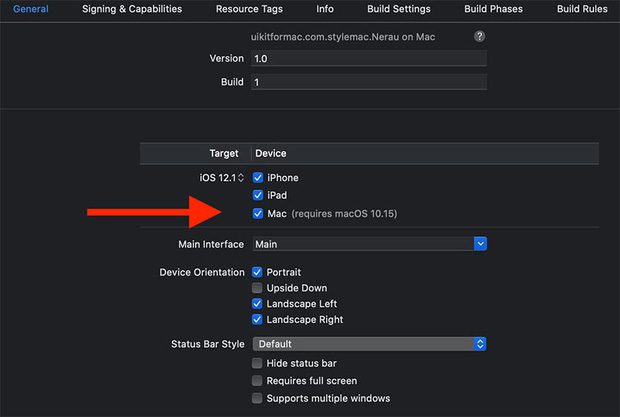Check the Hide status bar option
This screenshot has height=417, width=620.
258,364
